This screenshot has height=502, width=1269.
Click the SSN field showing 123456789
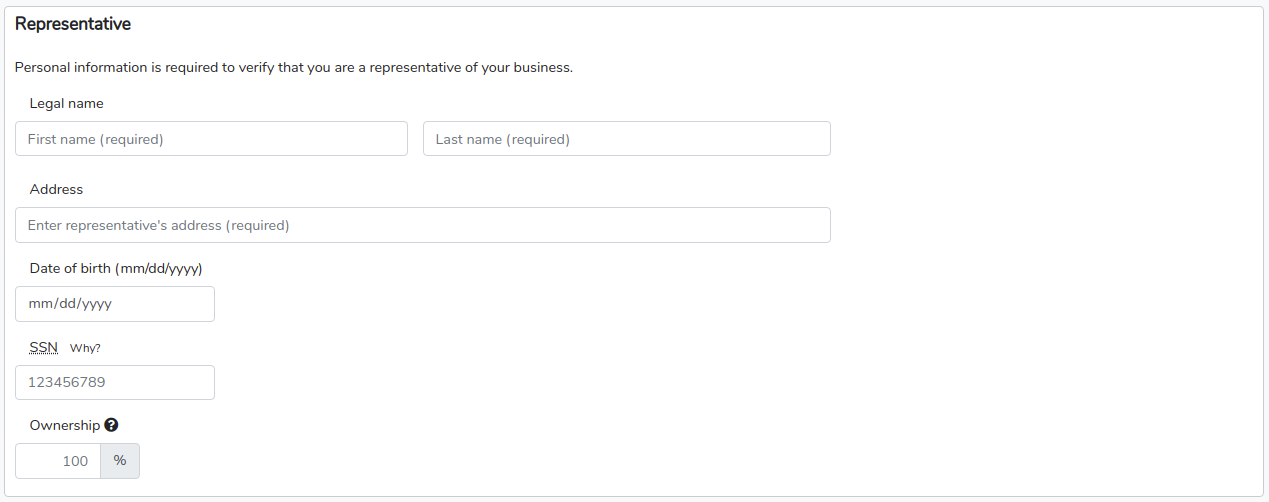pos(115,382)
